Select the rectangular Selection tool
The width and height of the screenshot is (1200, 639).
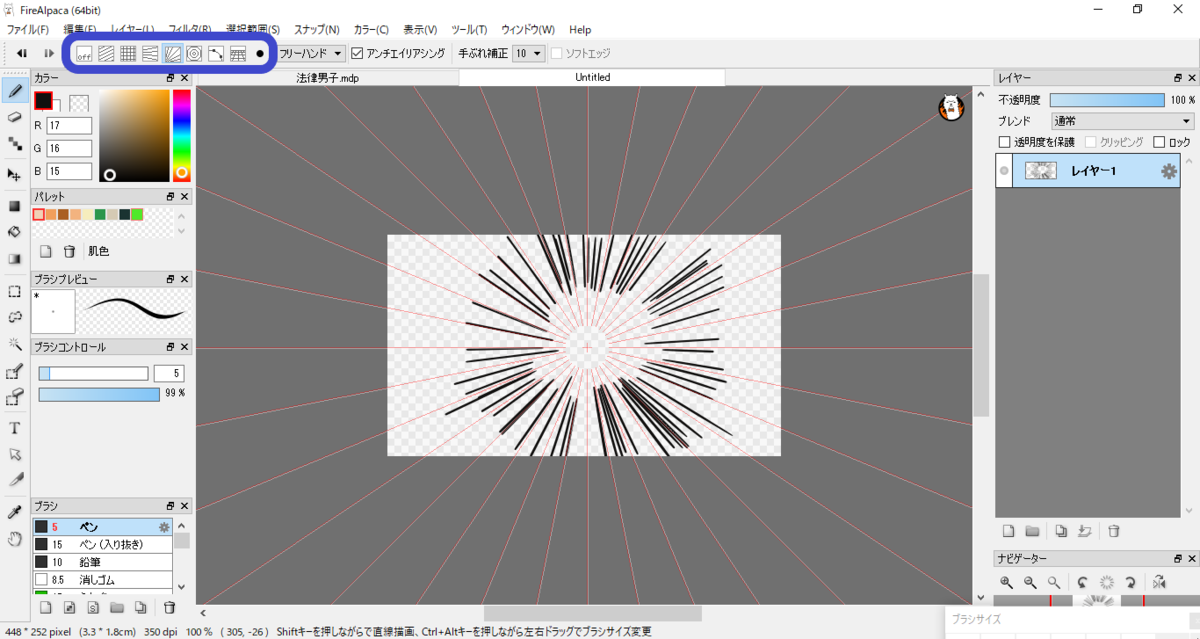click(x=15, y=292)
